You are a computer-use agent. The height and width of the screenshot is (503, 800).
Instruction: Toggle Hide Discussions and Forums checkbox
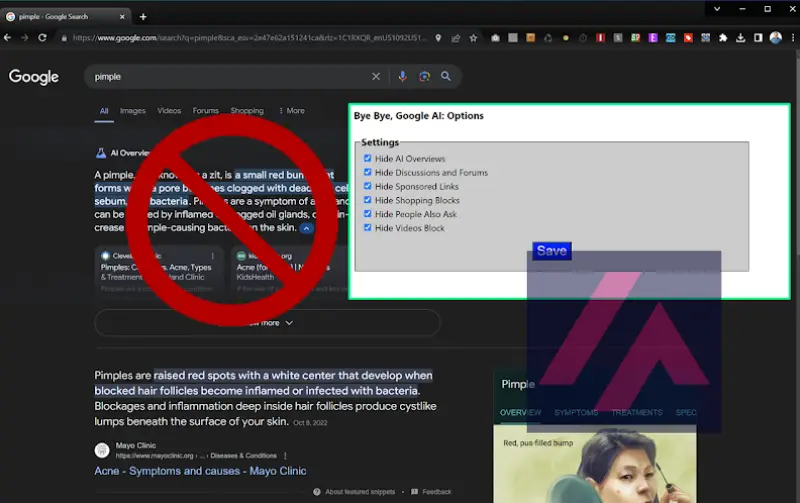[367, 172]
